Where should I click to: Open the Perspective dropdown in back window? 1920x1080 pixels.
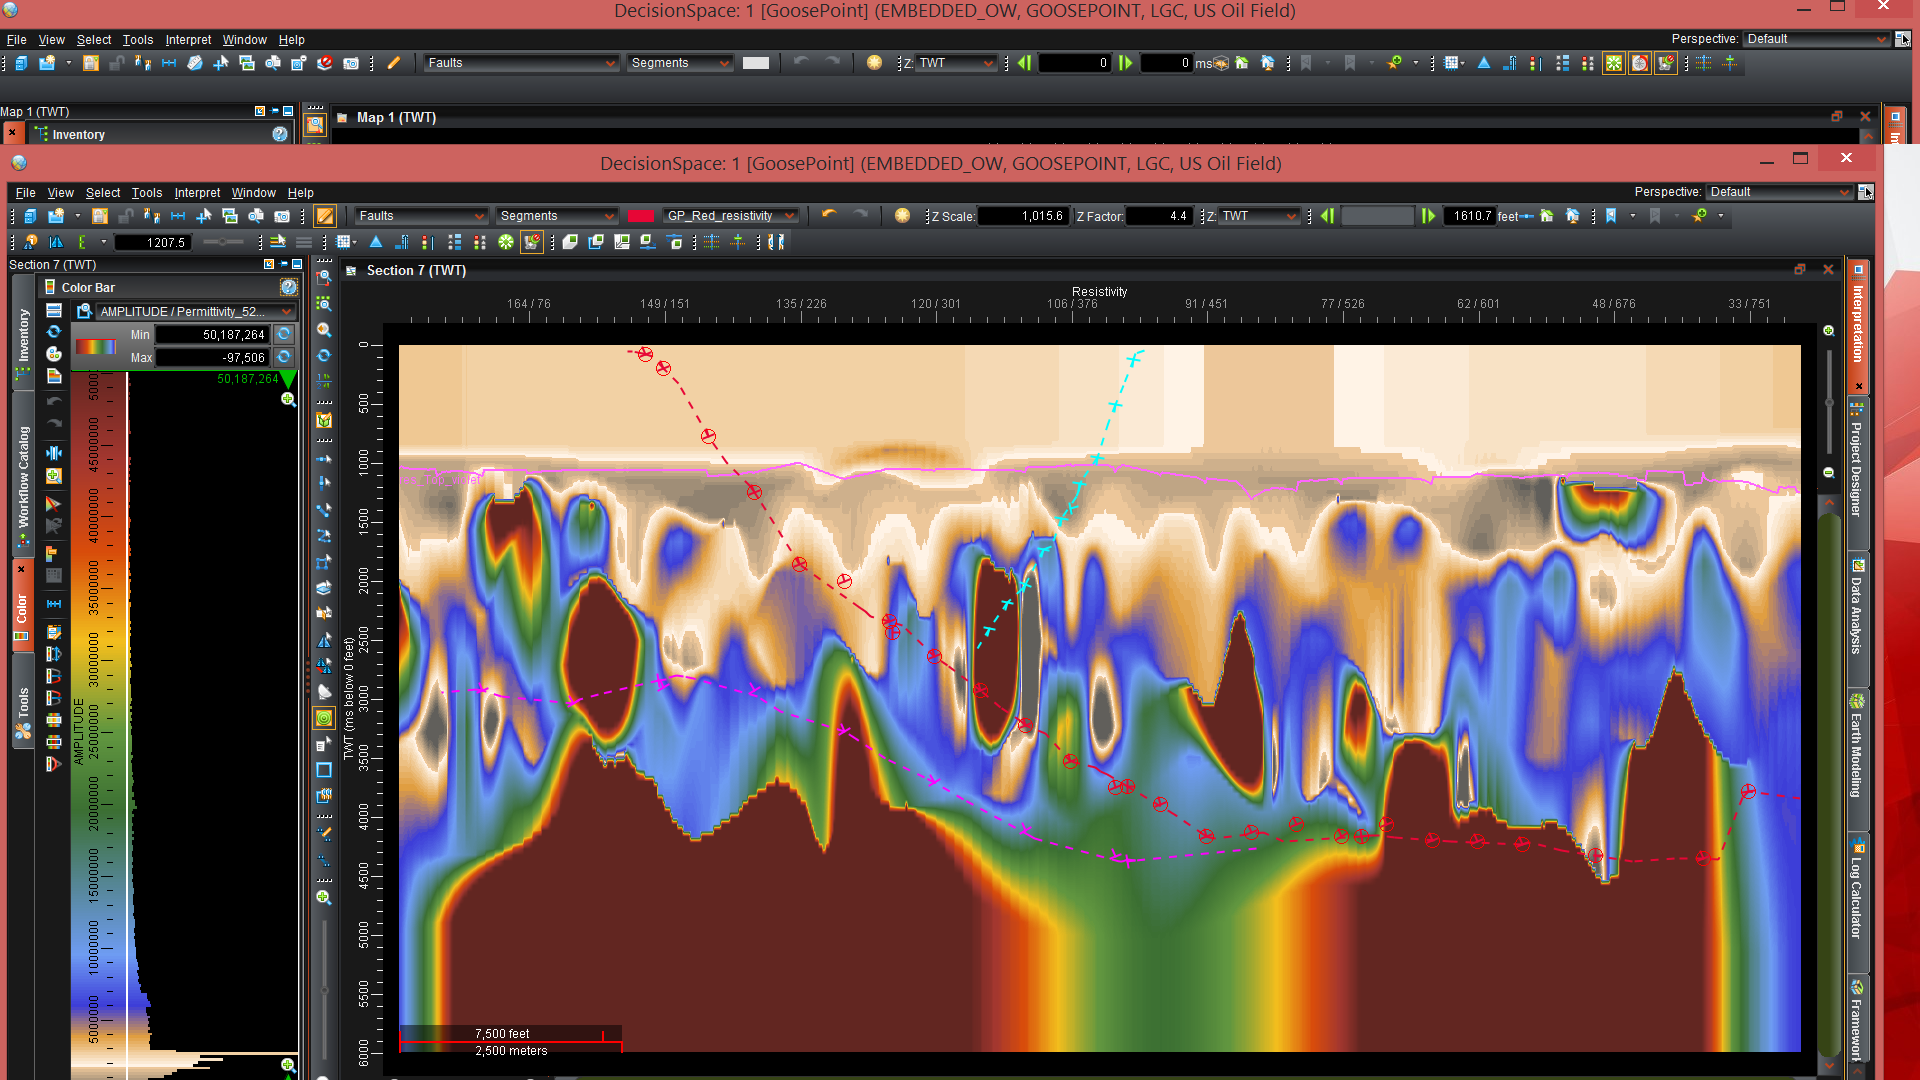1816,39
